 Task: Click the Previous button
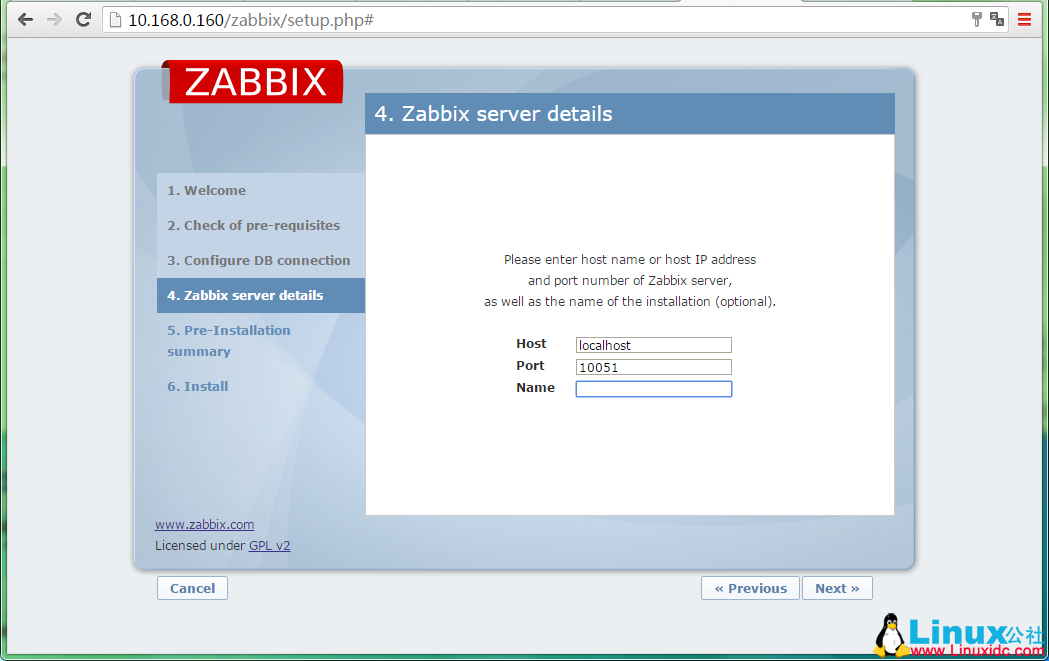click(x=750, y=588)
